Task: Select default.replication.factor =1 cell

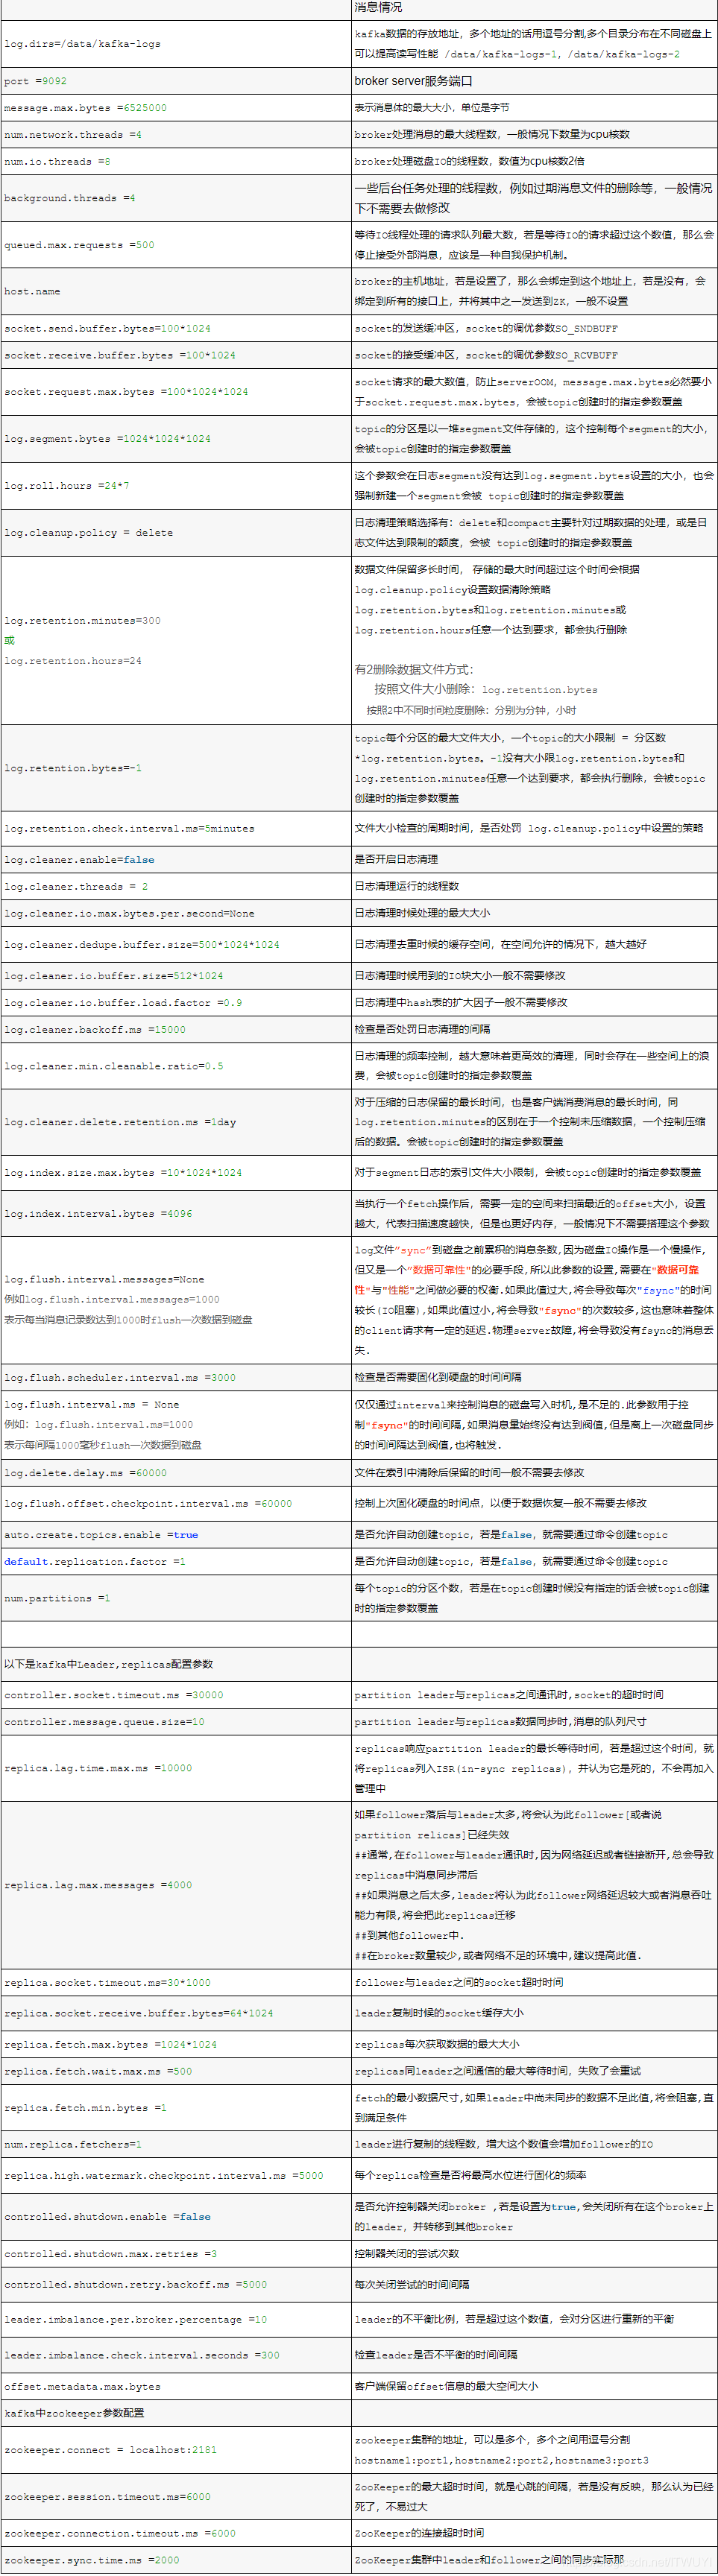Action: pyautogui.click(x=175, y=1562)
